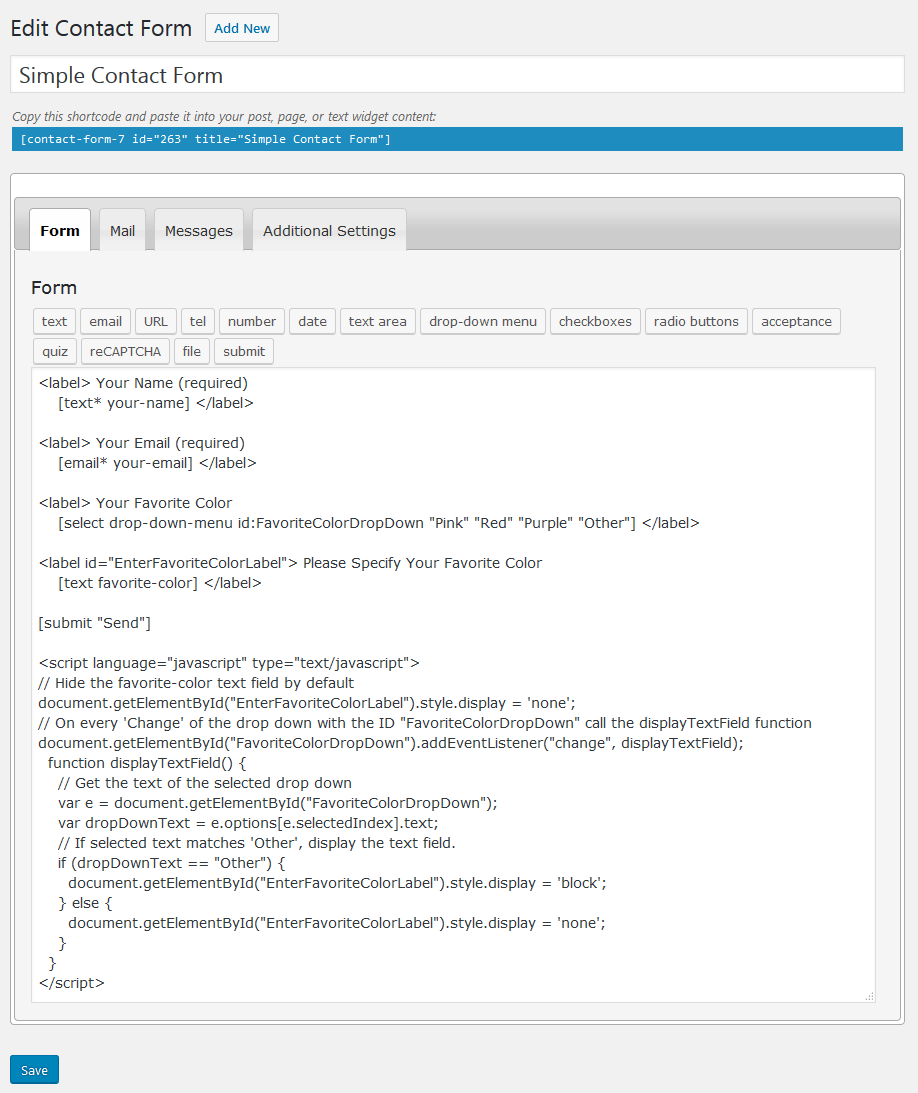Insert a radio buttons tag
The height and width of the screenshot is (1093, 918).
coord(696,321)
